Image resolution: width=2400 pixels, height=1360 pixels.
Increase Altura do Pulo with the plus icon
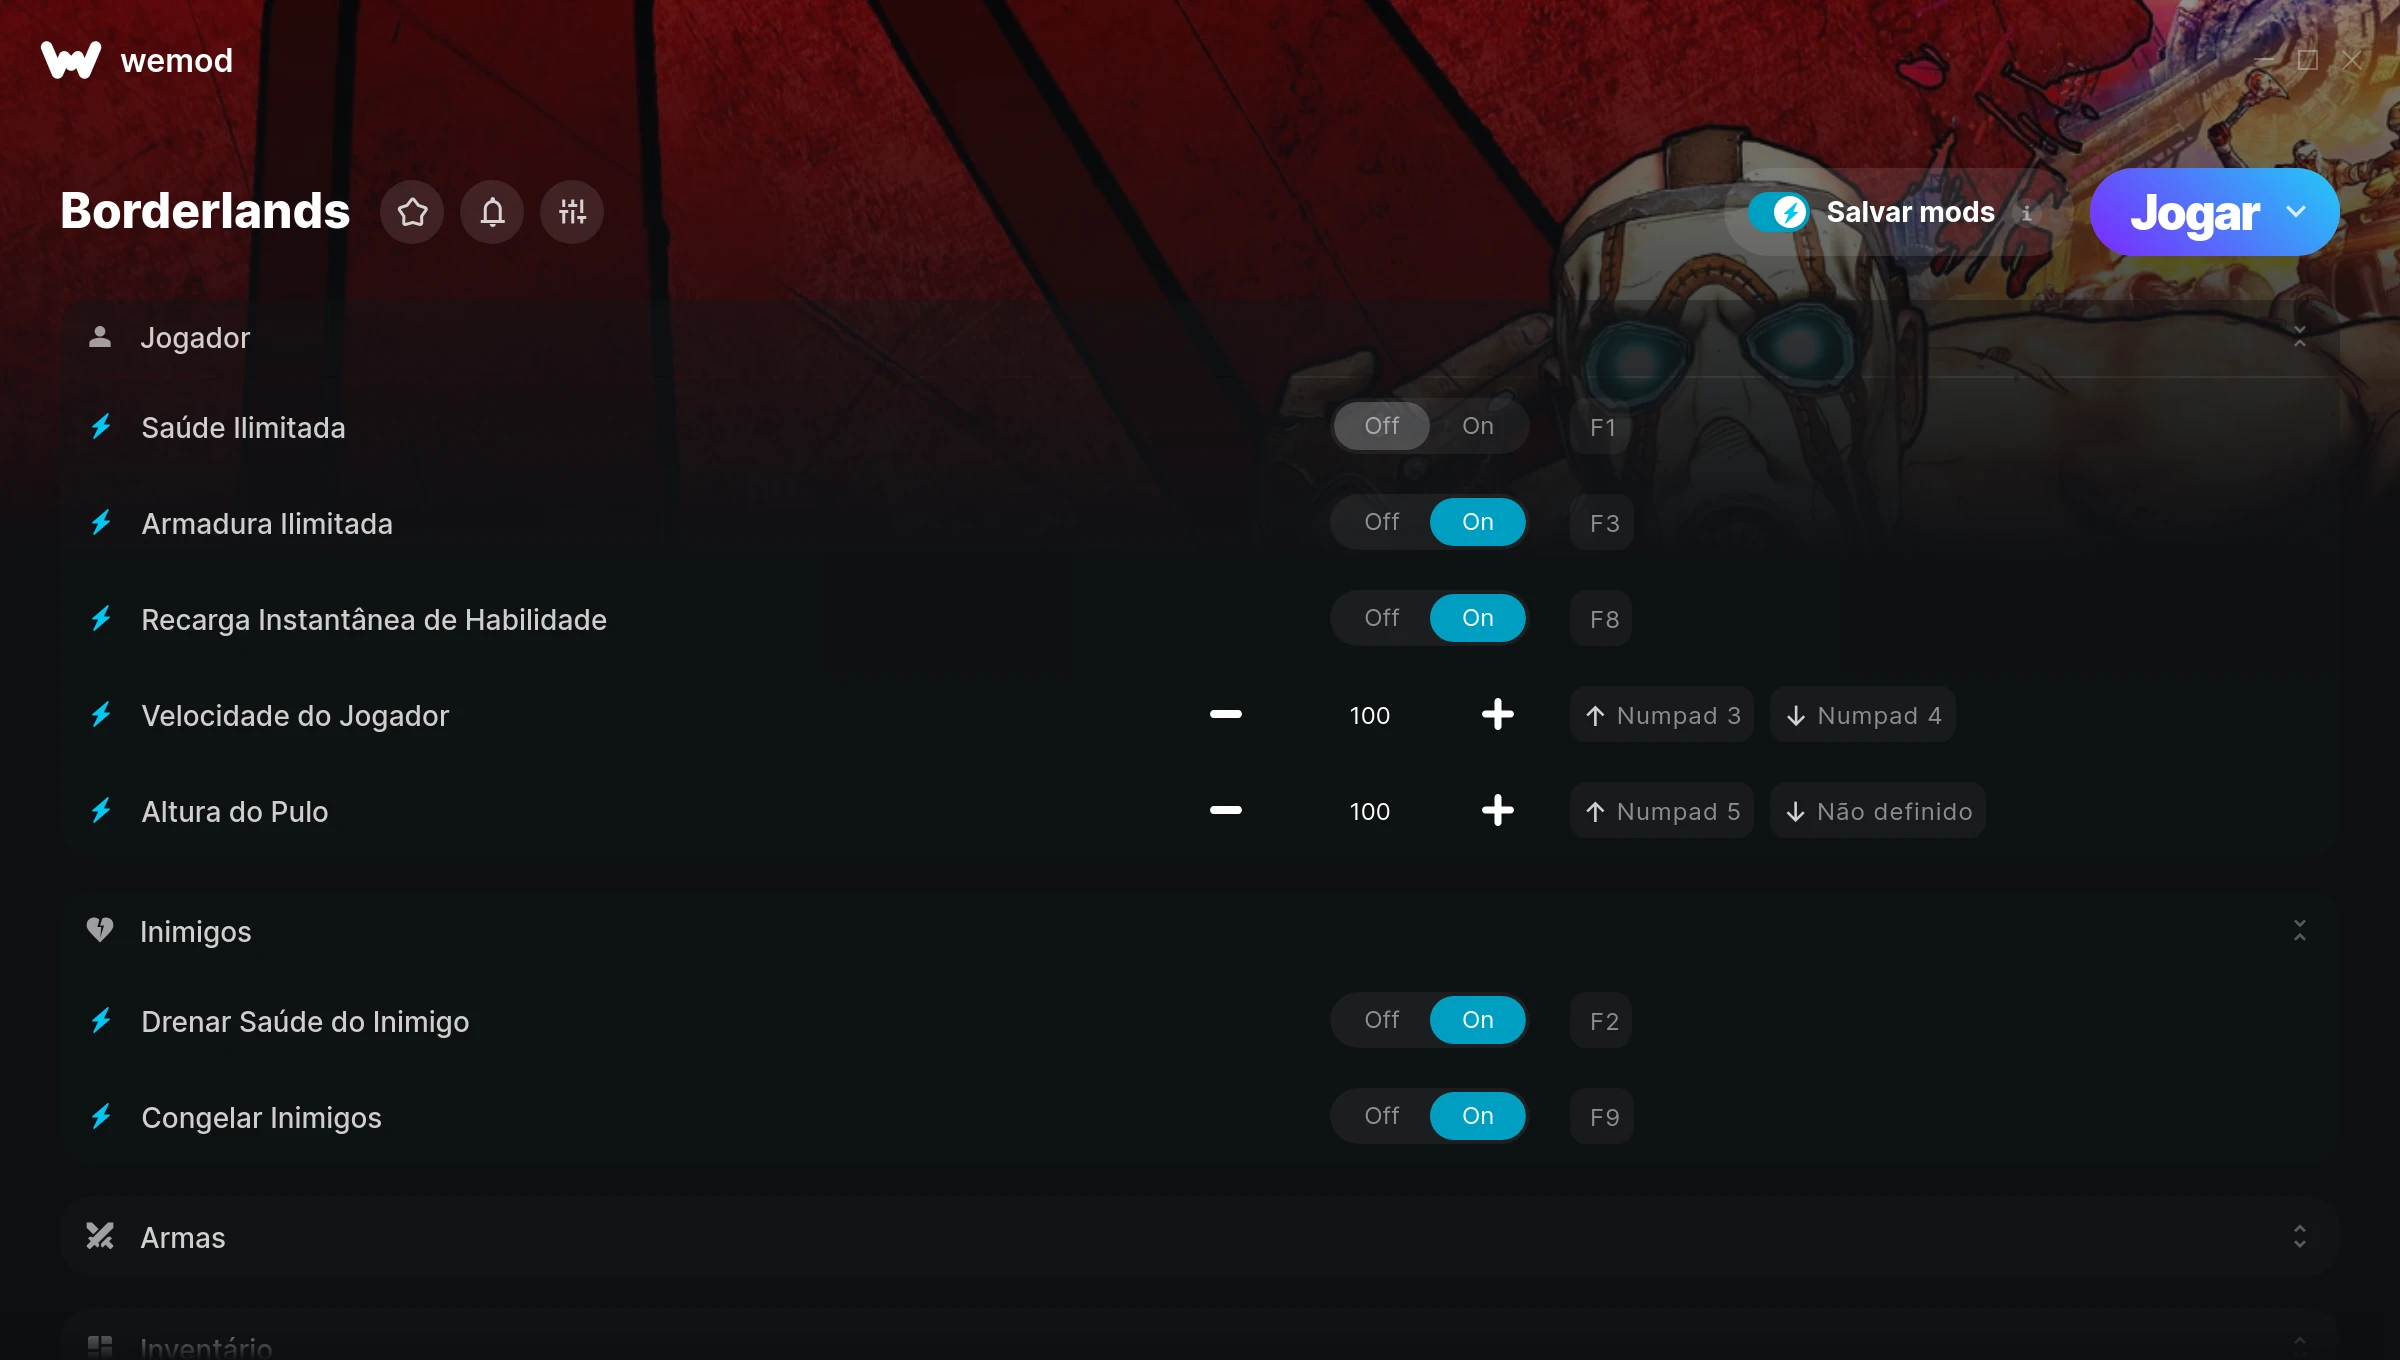tap(1497, 810)
